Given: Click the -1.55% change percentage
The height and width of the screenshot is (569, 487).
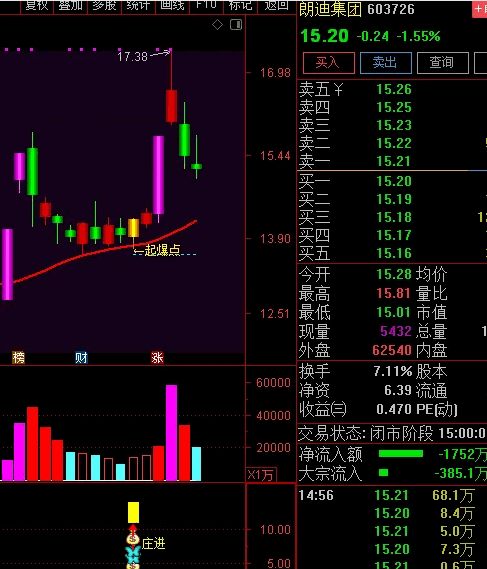Looking at the screenshot, I should [418, 36].
